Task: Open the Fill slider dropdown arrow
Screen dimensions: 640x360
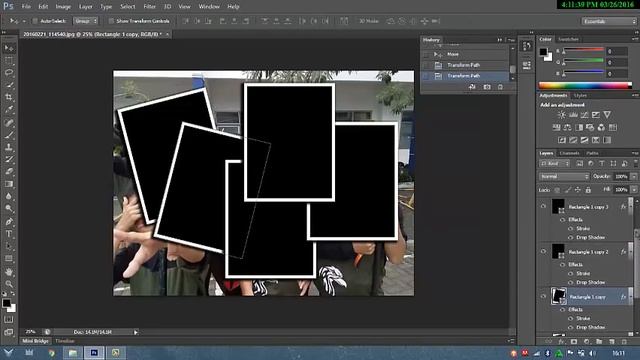Action: pyautogui.click(x=634, y=190)
